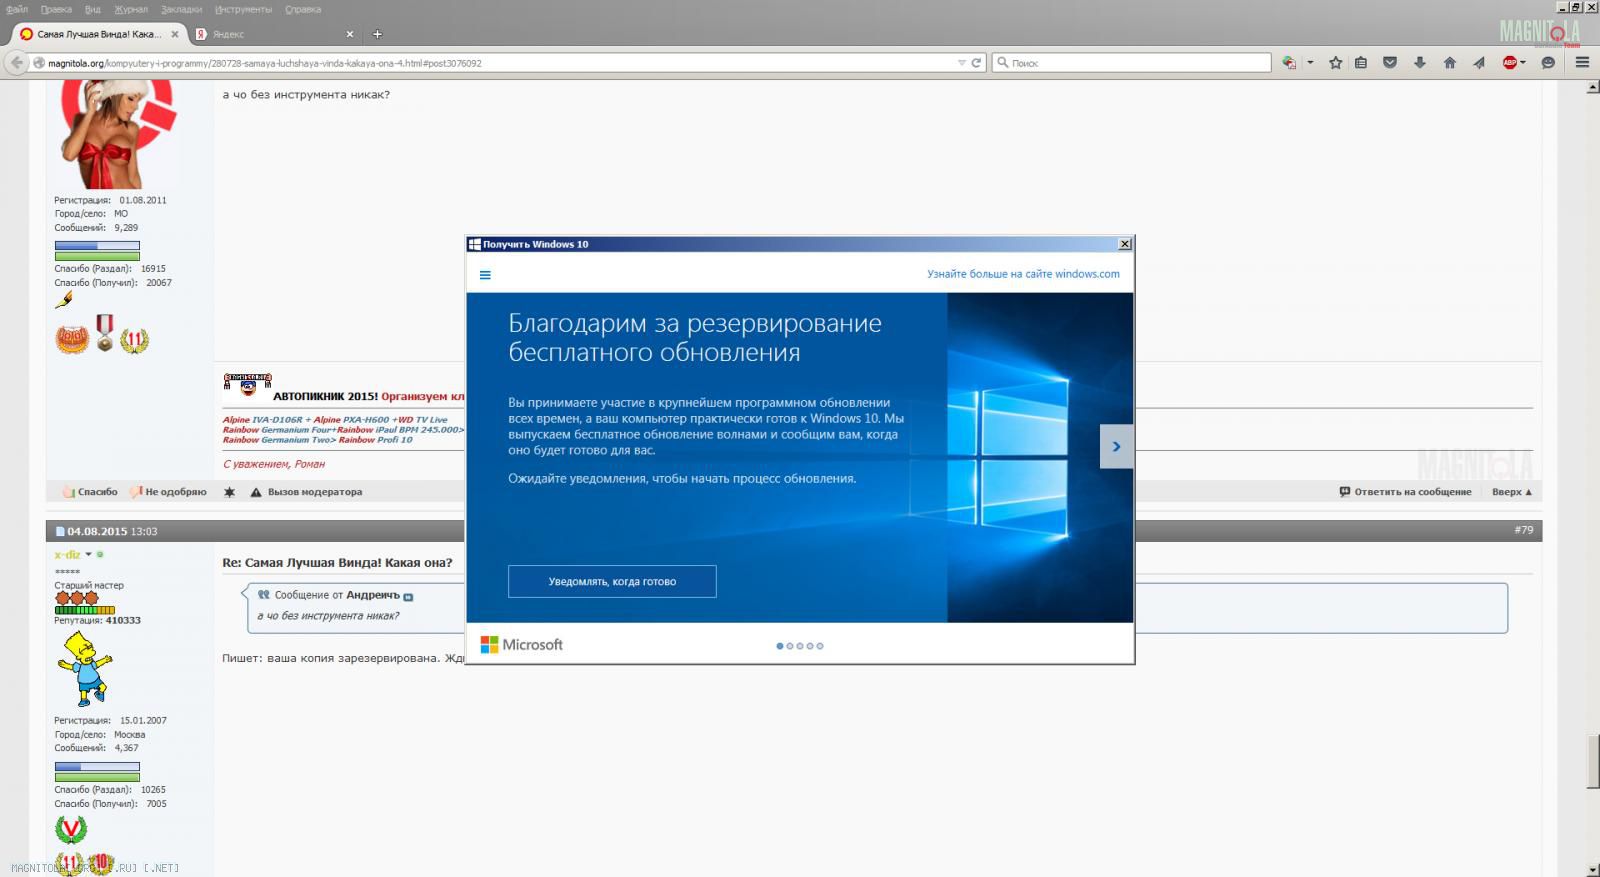This screenshot has width=1600, height=877.
Task: Select the first slide indicator dot
Action: (x=780, y=646)
